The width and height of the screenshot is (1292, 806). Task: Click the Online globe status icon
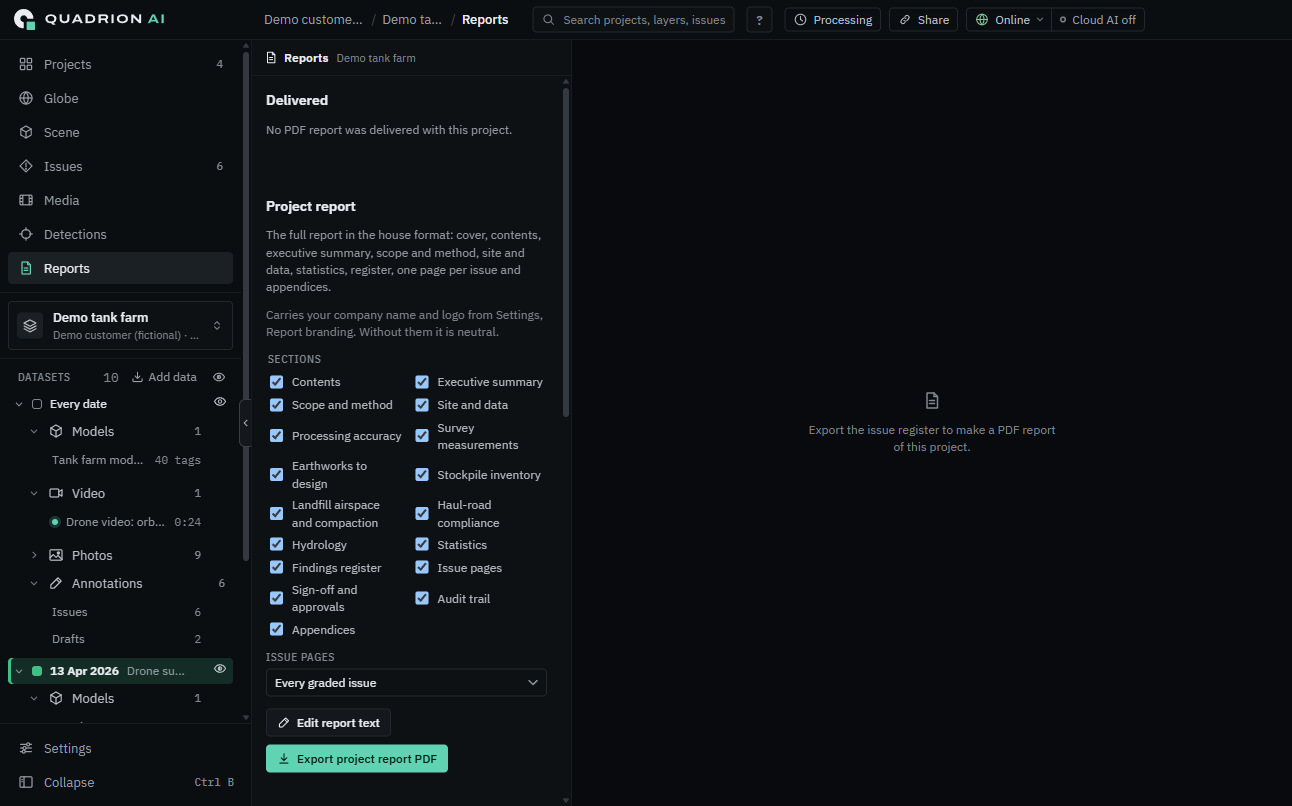click(982, 20)
